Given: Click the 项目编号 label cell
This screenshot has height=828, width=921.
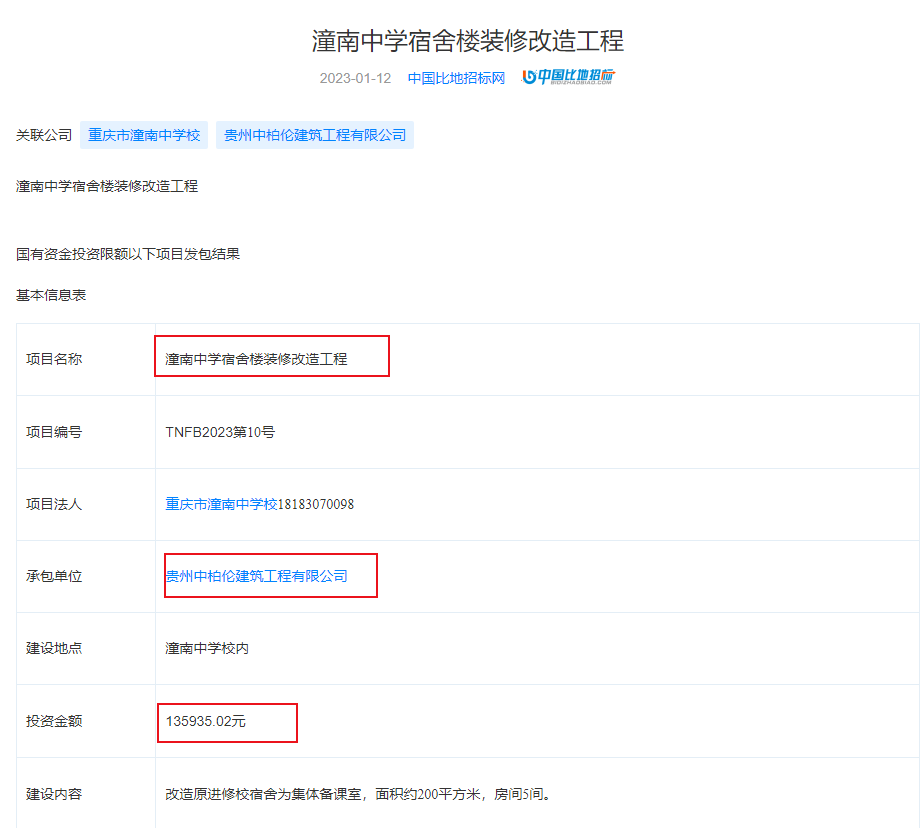Looking at the screenshot, I should click(x=54, y=432).
